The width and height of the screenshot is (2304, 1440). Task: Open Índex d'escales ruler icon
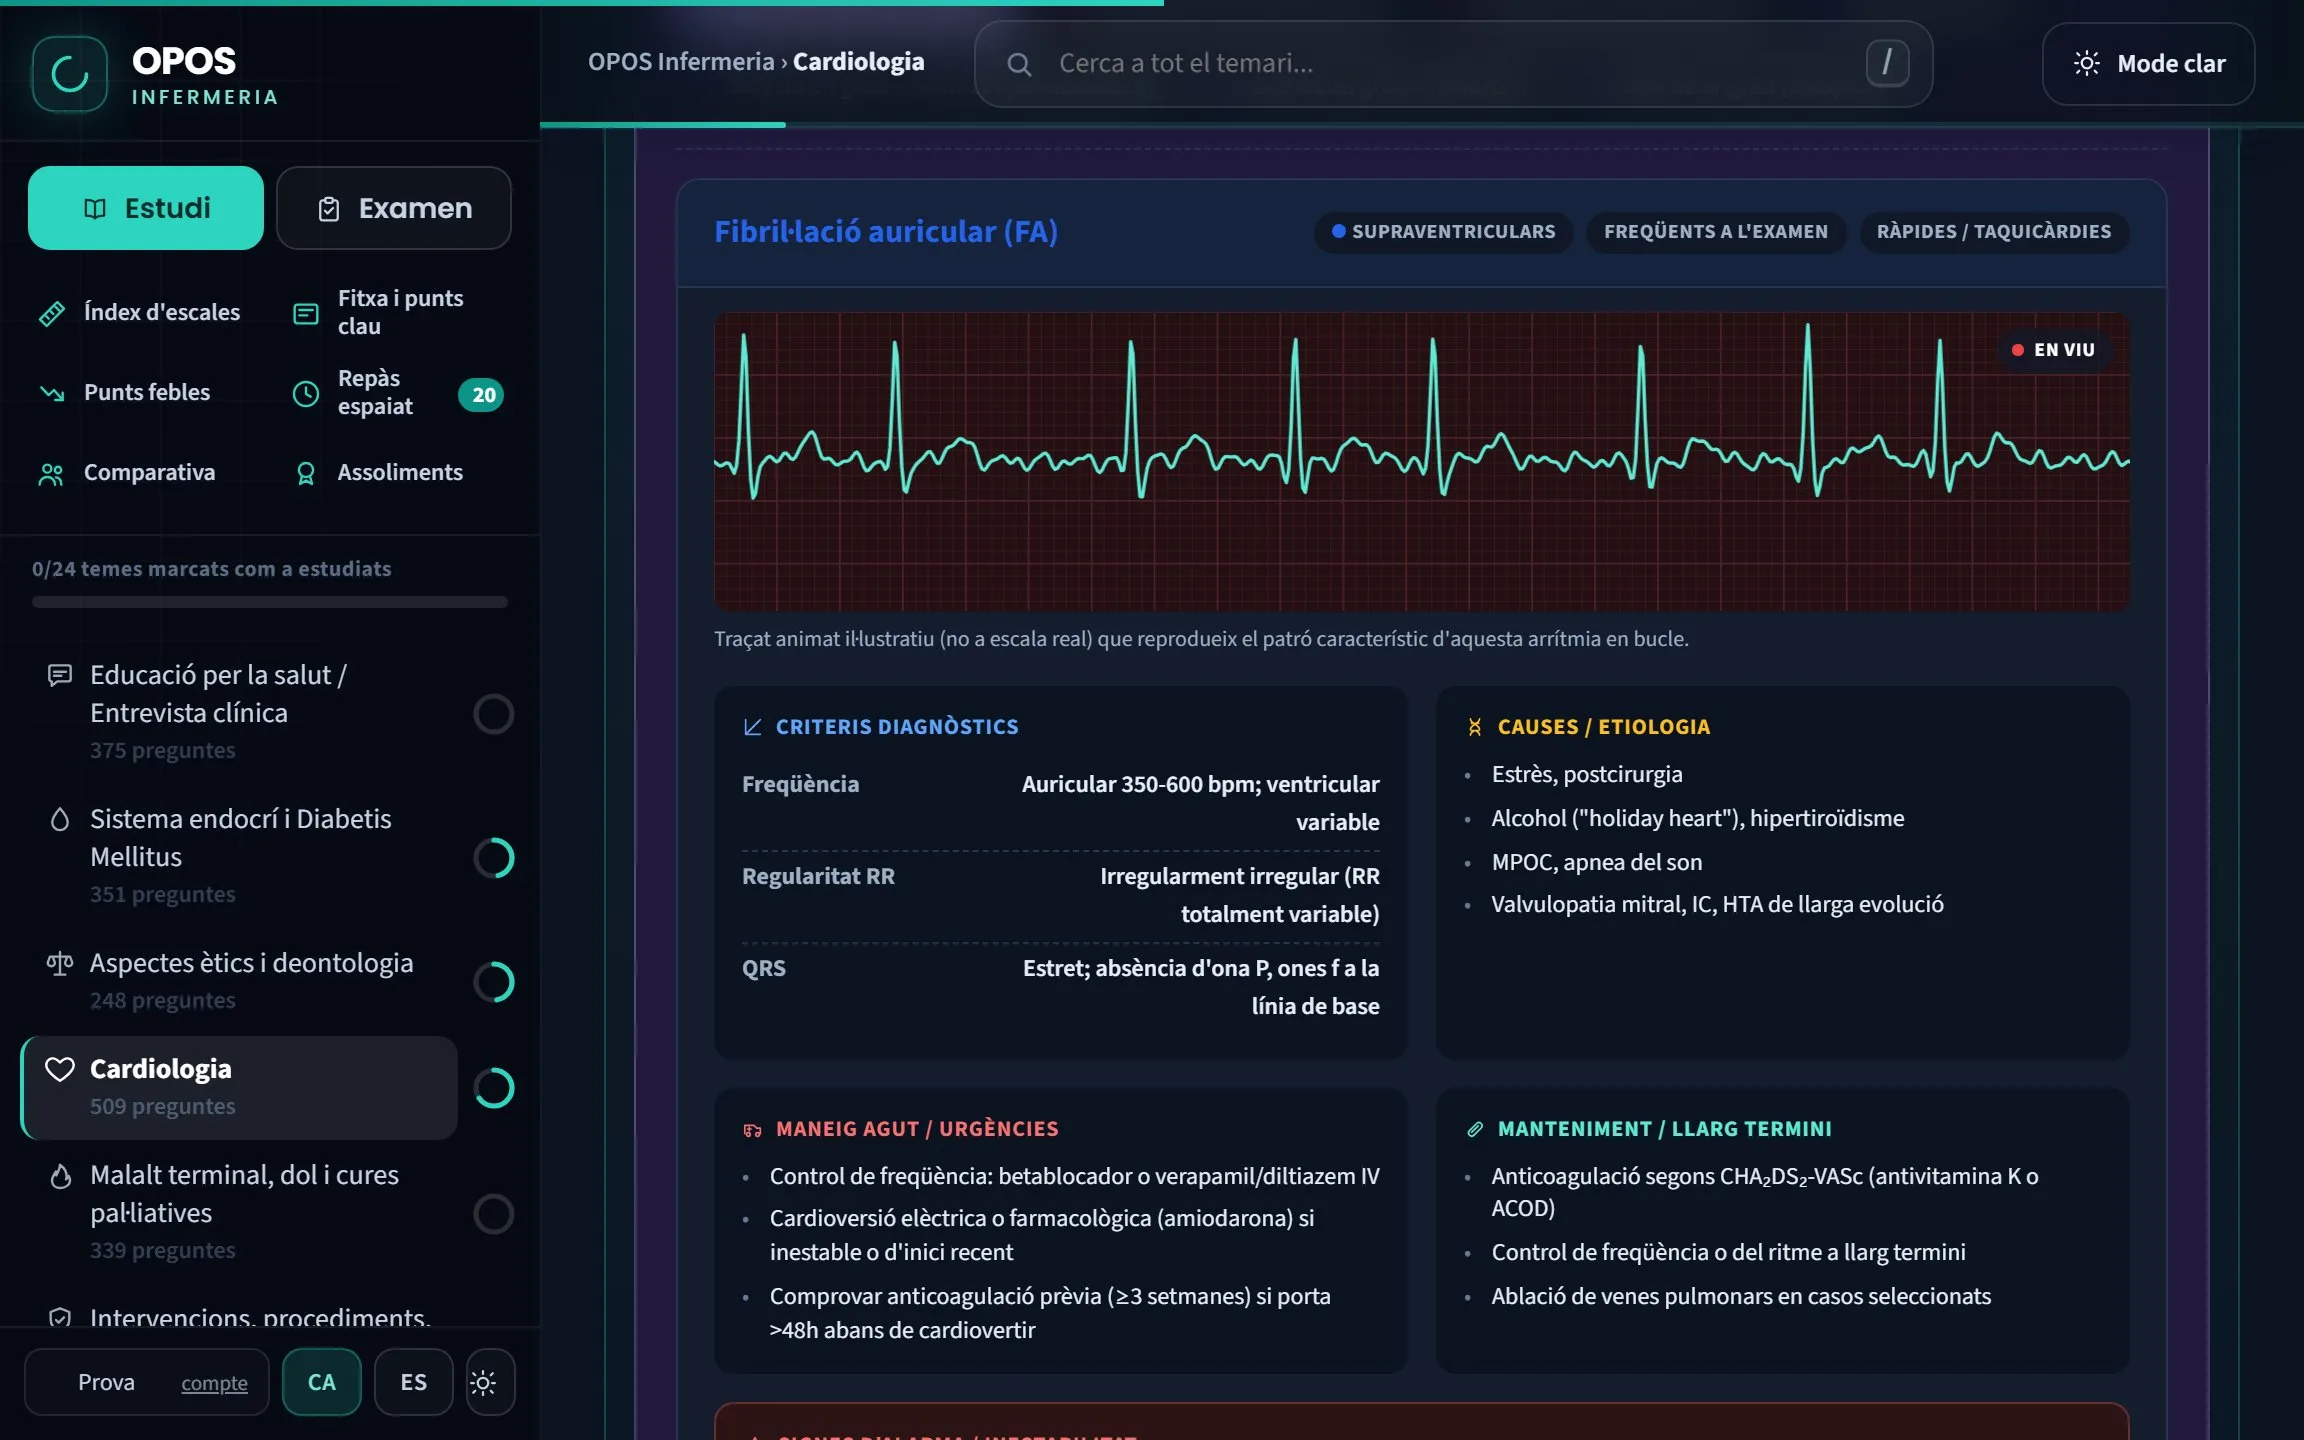52,313
